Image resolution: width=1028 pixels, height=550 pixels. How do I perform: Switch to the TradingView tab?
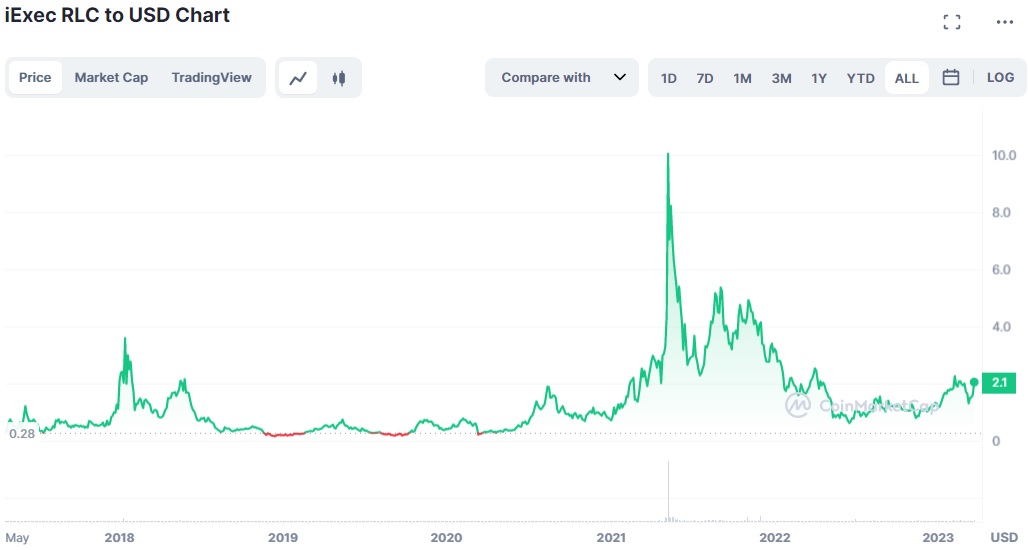[x=212, y=77]
